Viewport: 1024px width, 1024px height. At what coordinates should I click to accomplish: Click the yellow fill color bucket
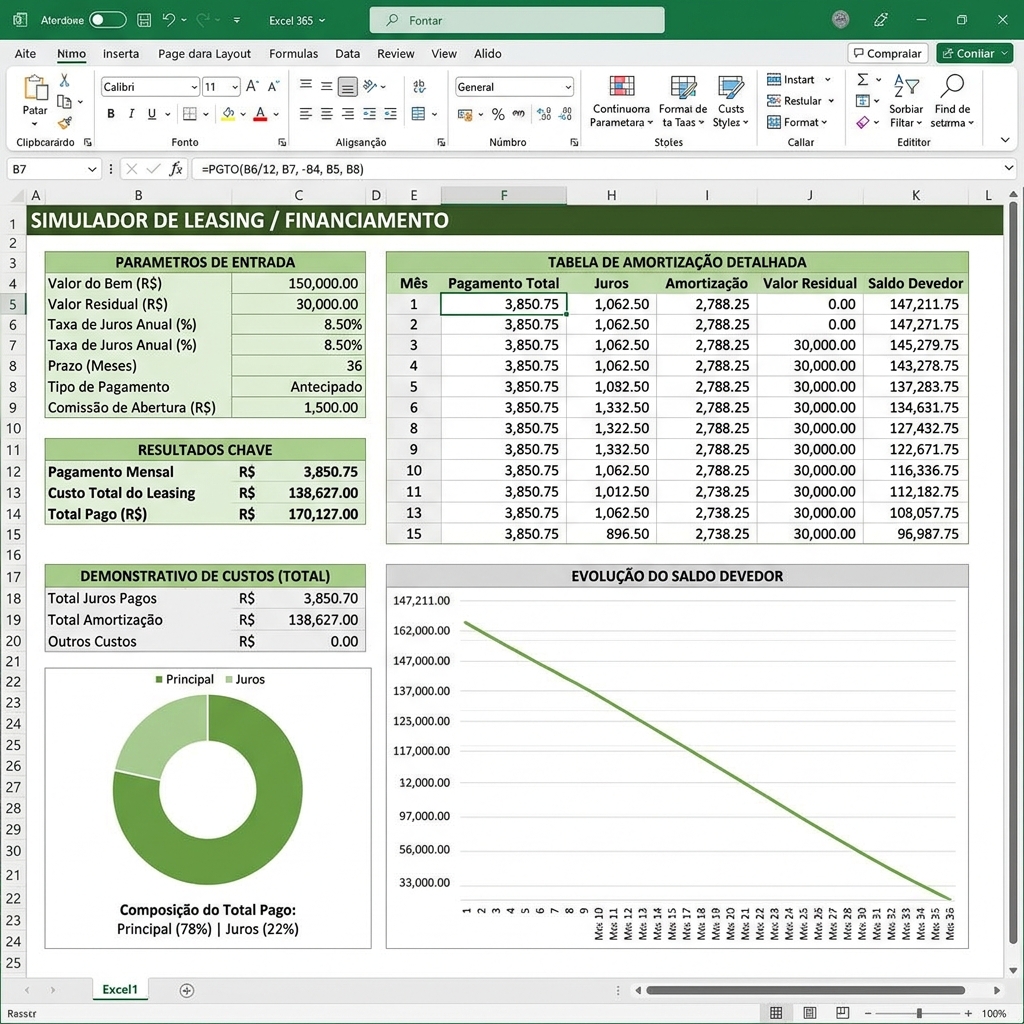click(228, 114)
